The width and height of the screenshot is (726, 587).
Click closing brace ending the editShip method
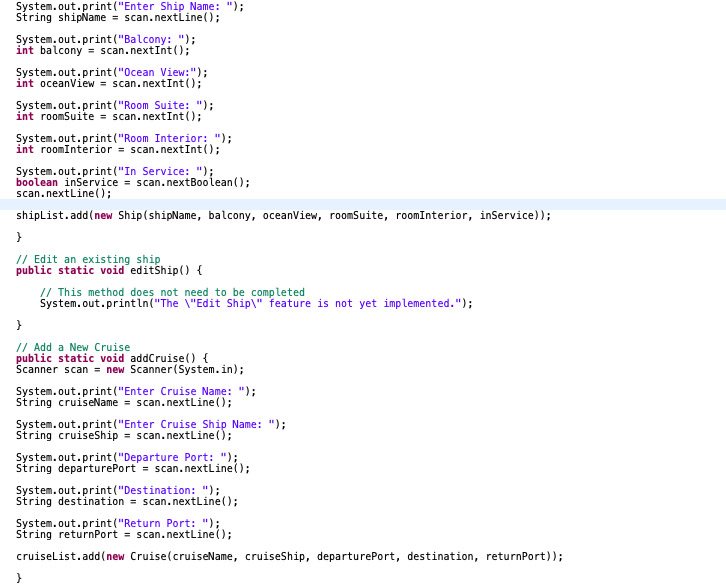[x=19, y=325]
